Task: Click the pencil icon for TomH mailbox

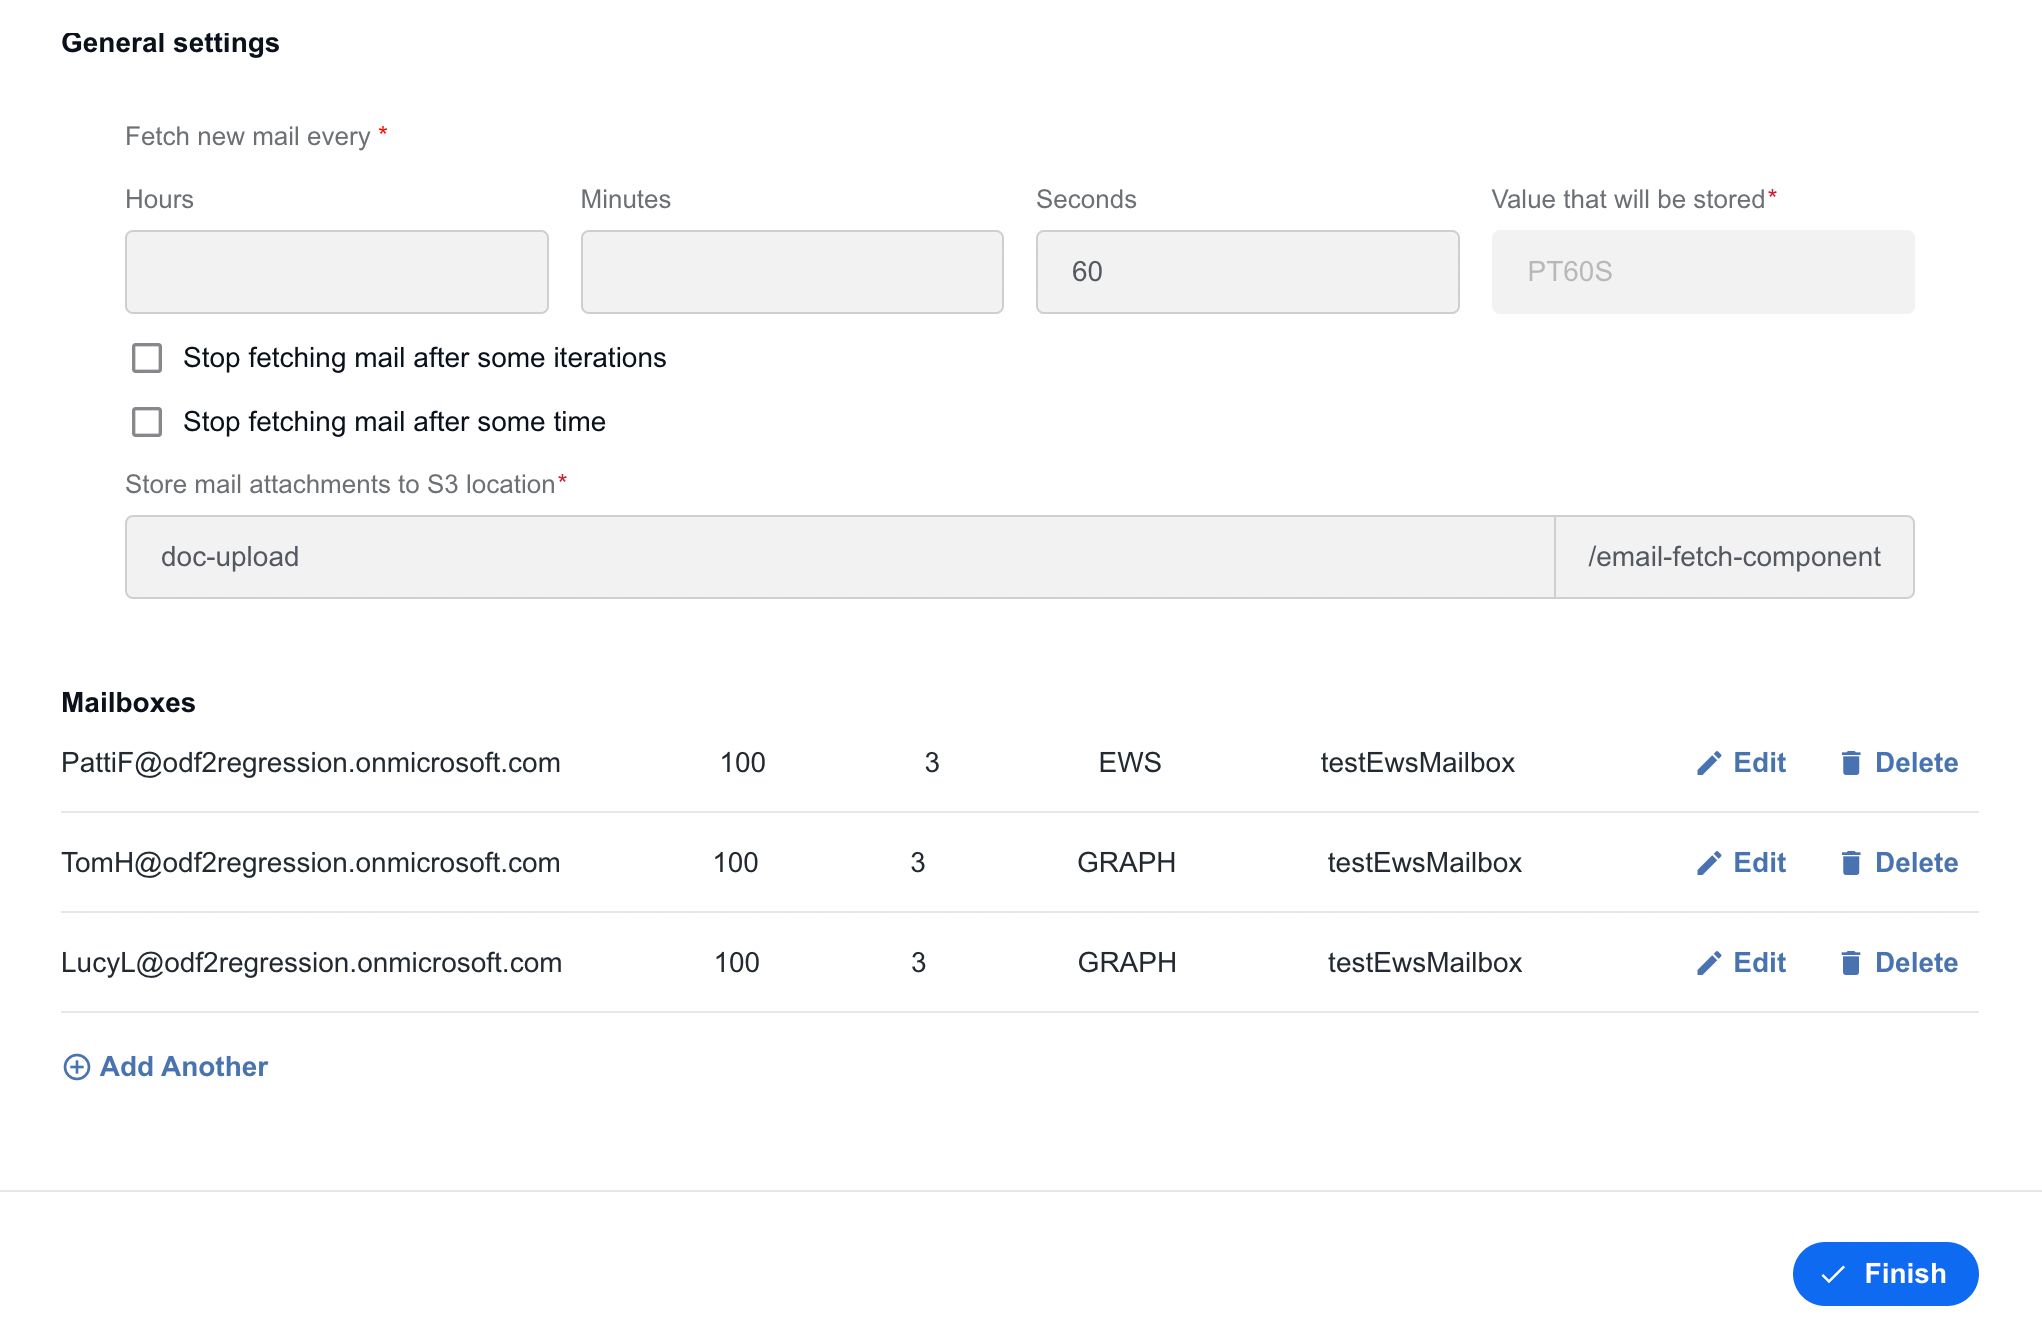Action: pyautogui.click(x=1709, y=863)
